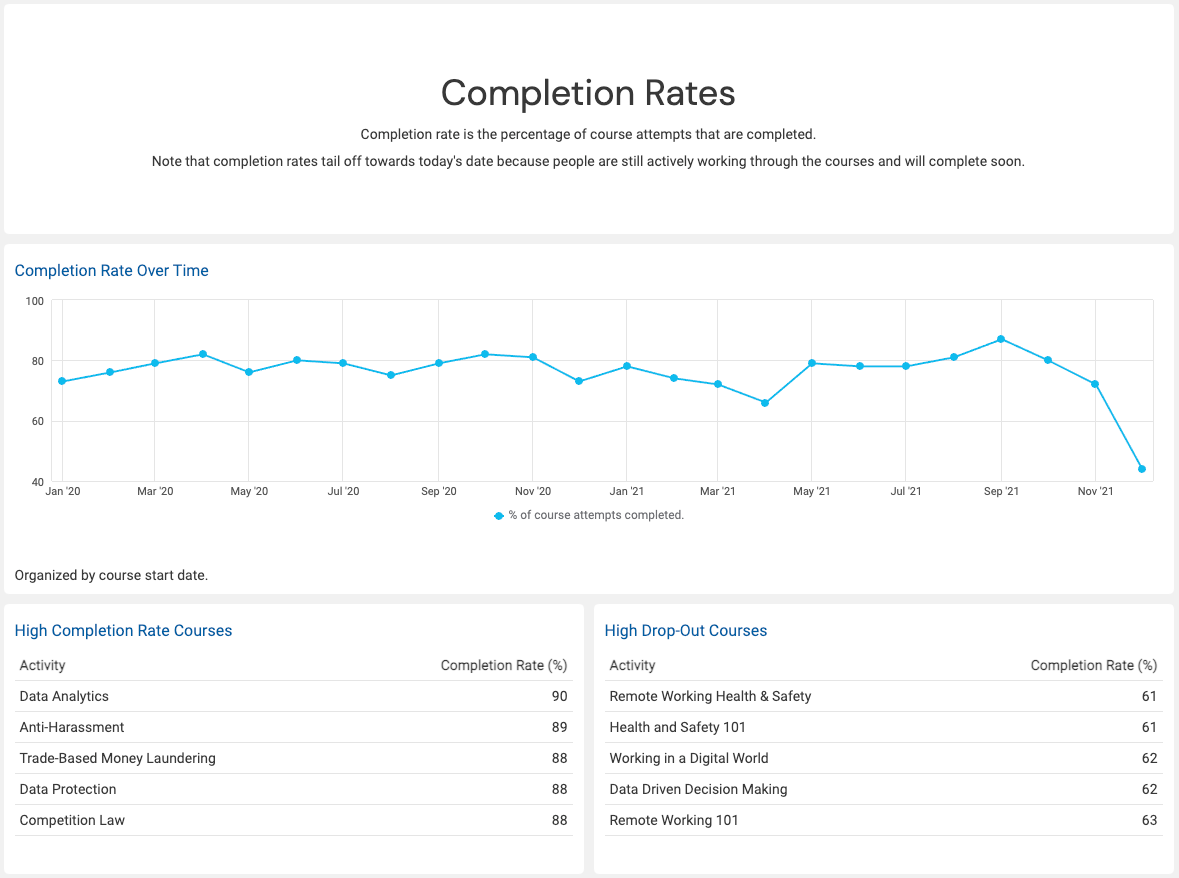The width and height of the screenshot is (1179, 878).
Task: Open High Completion Rate Courses title
Action: pyautogui.click(x=123, y=631)
